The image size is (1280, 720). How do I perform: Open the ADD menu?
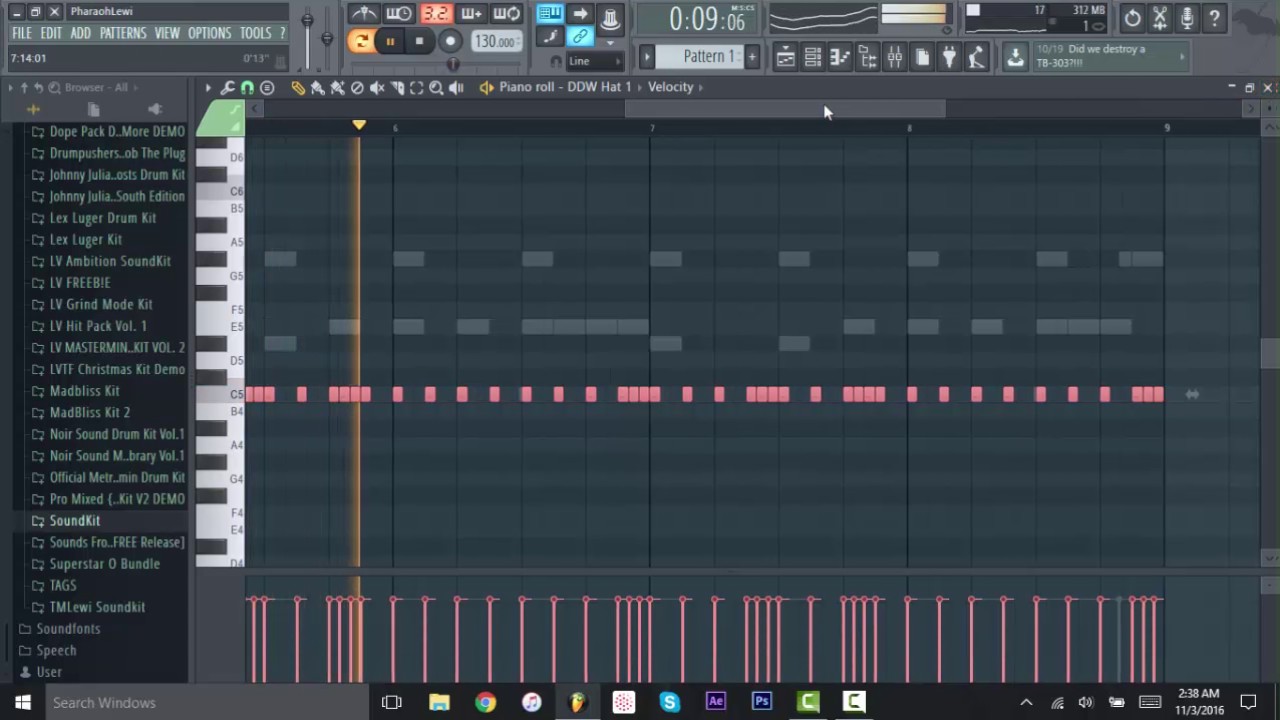click(x=81, y=33)
